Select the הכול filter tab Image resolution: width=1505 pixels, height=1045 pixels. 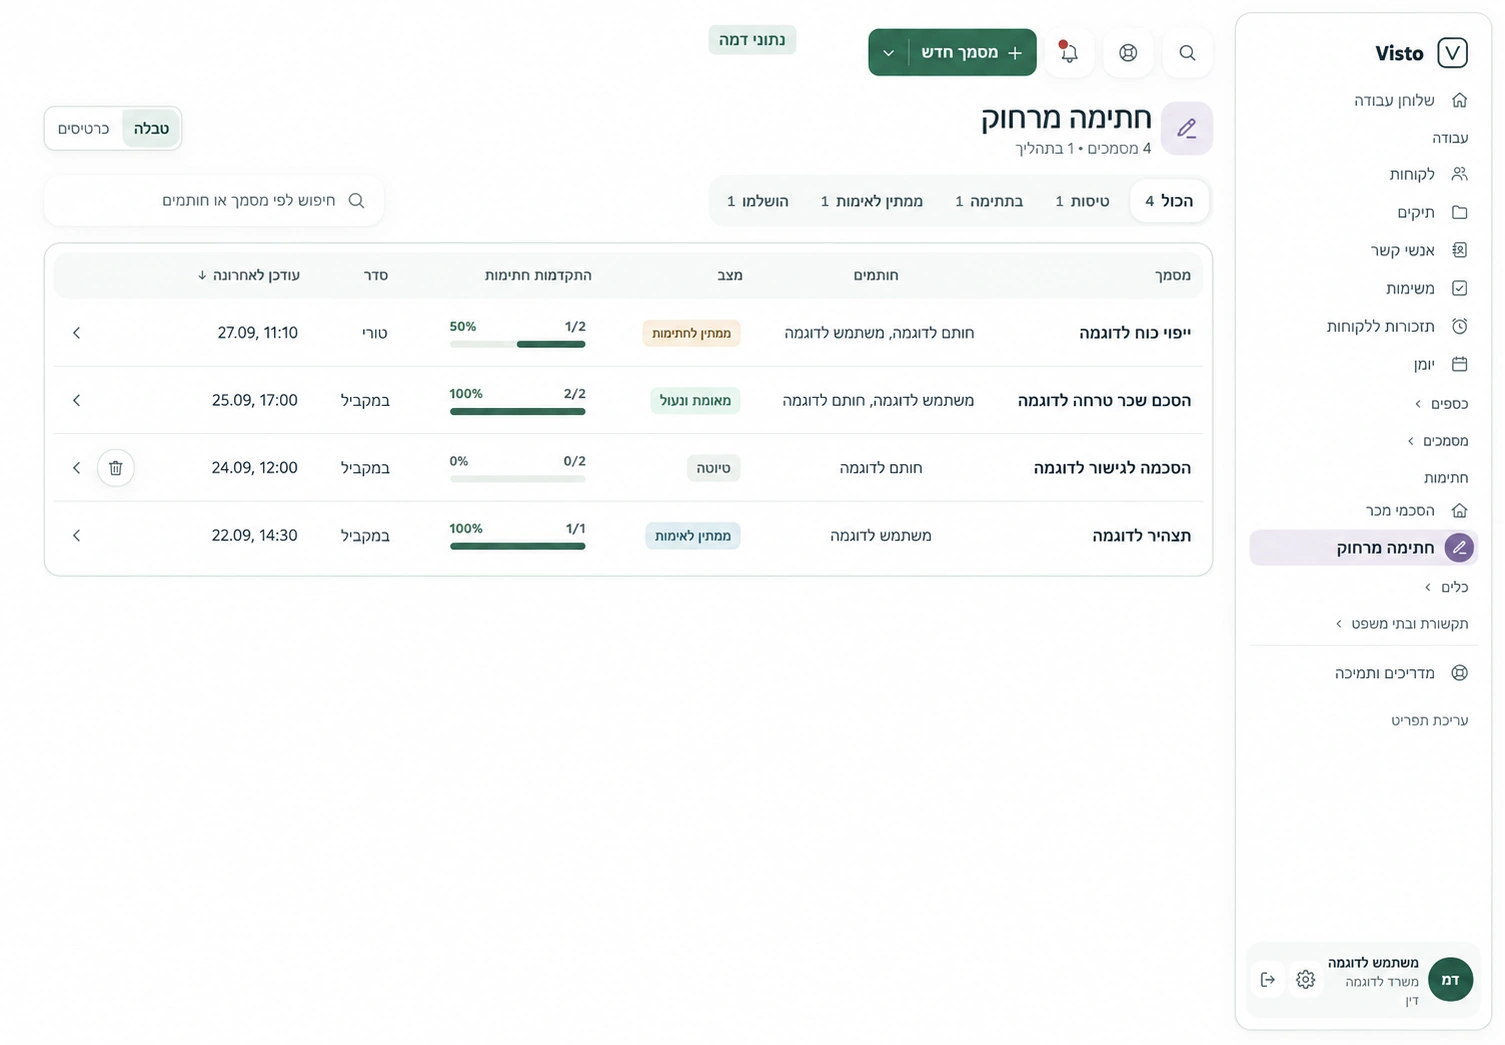coord(1169,201)
